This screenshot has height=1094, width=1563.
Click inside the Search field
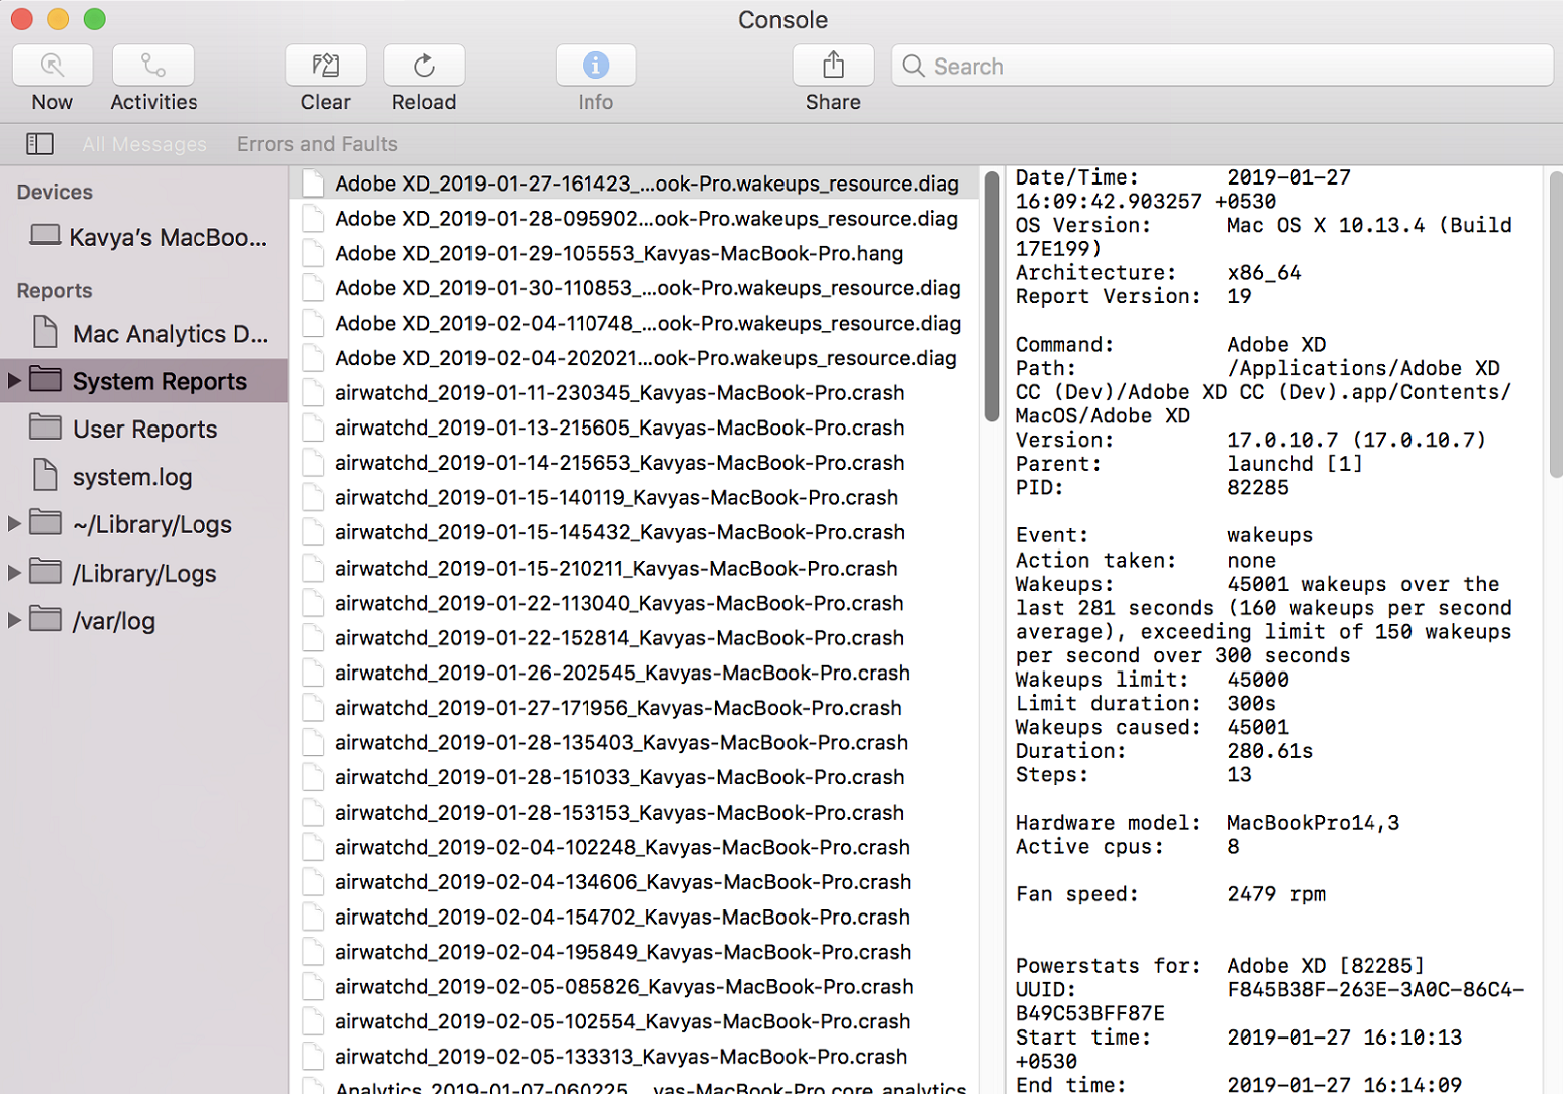click(1100, 65)
